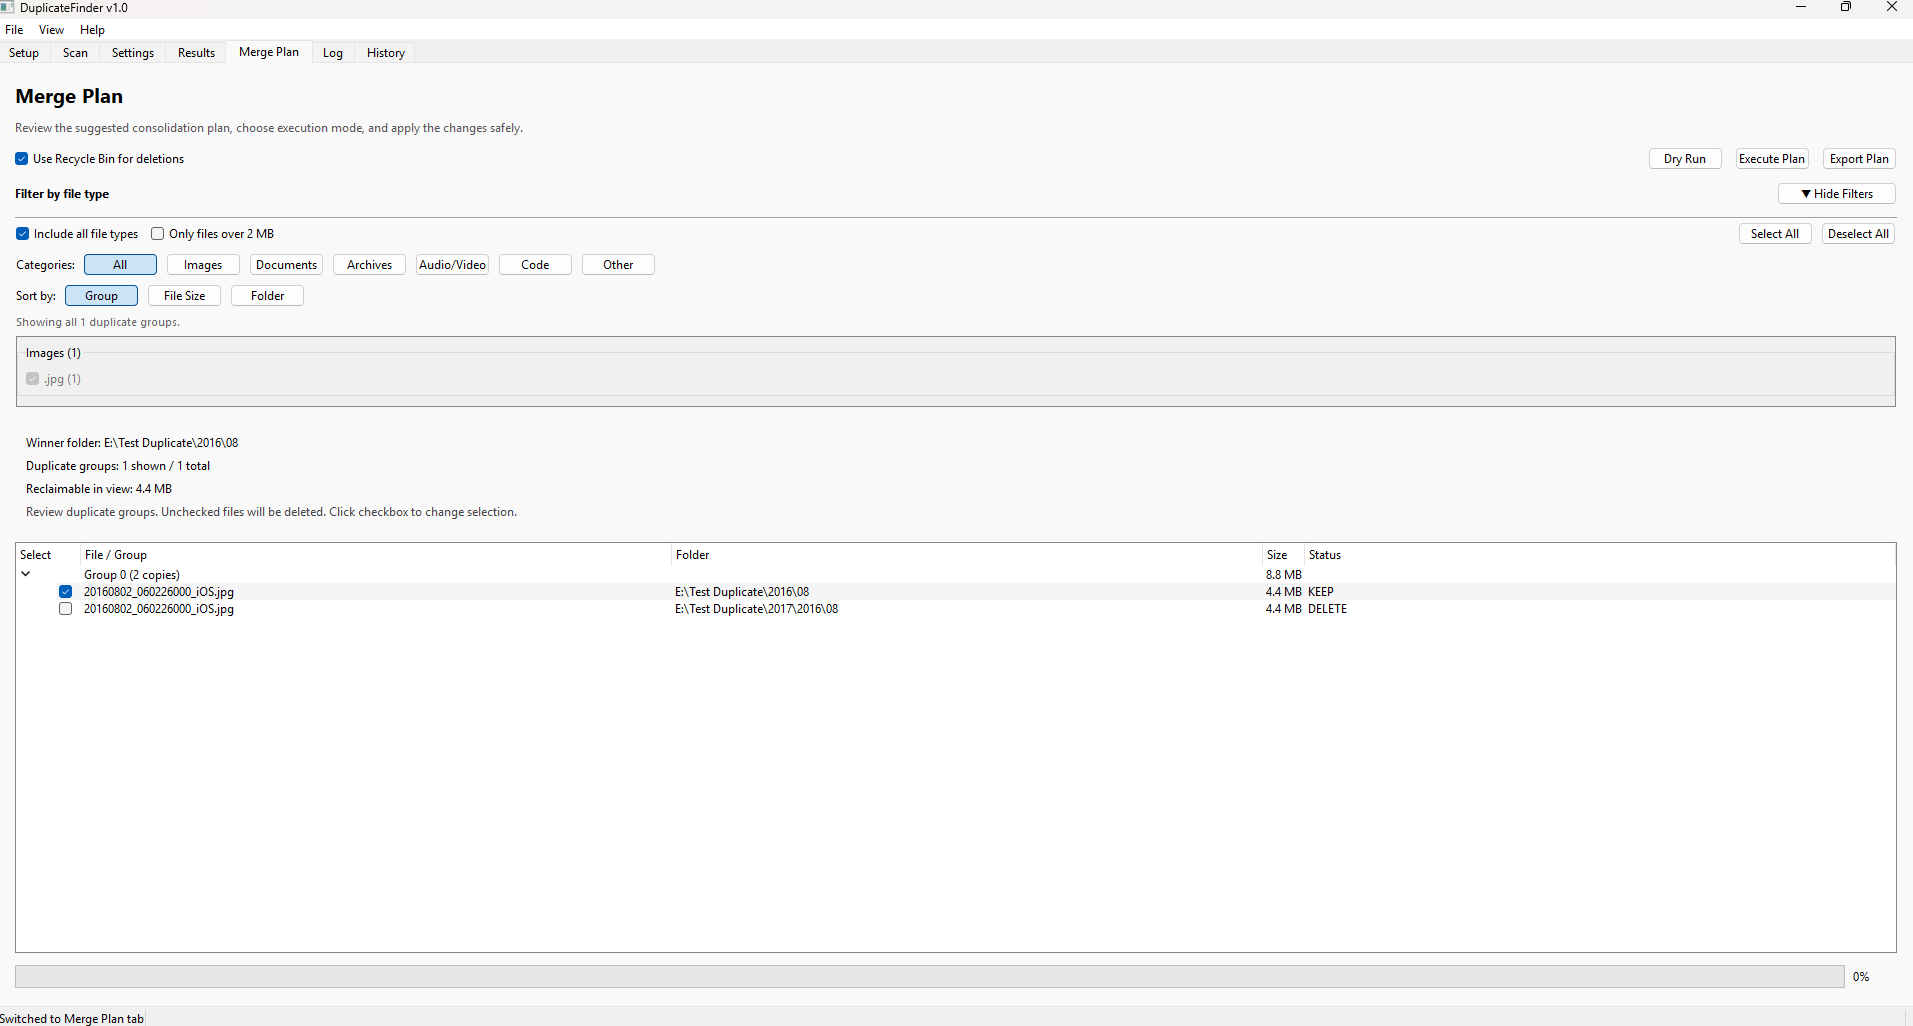Switch to the Scan tab
The height and width of the screenshot is (1026, 1913).
75,53
